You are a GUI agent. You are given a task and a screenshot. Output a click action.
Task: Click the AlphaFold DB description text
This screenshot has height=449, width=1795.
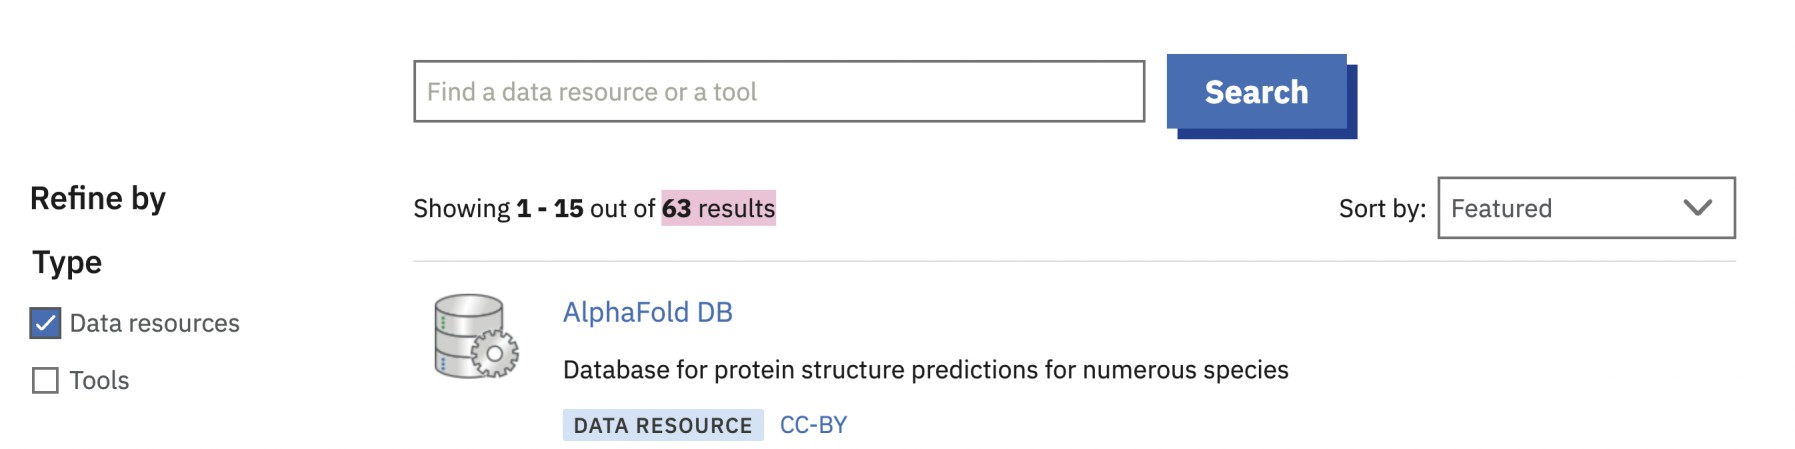(x=925, y=370)
